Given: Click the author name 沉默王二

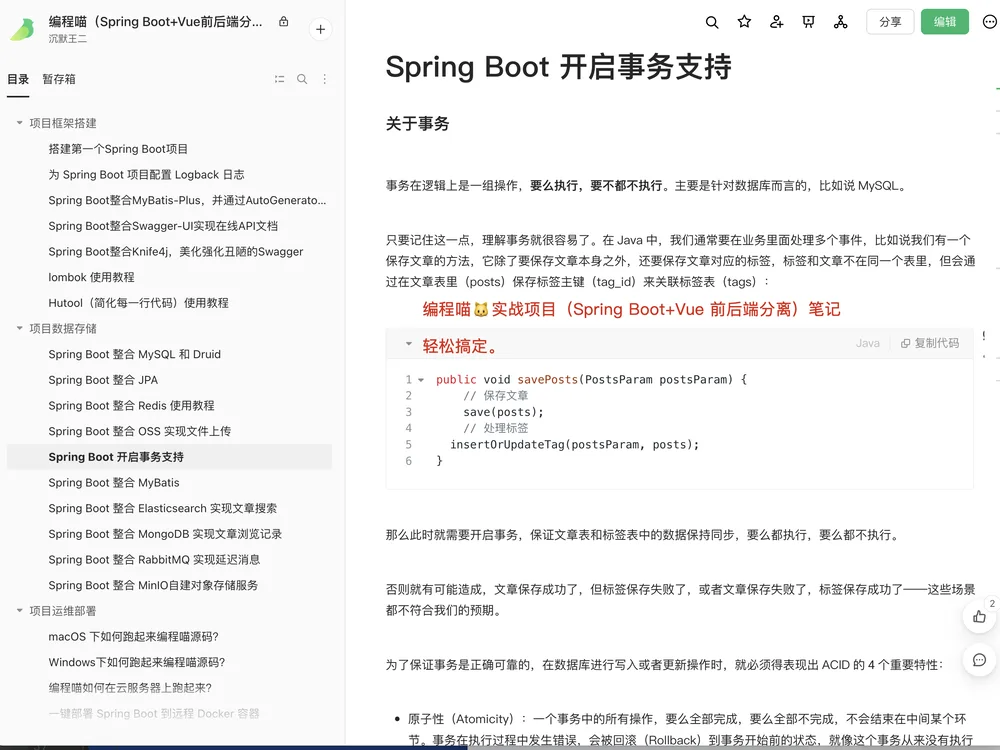Looking at the screenshot, I should [x=68, y=39].
